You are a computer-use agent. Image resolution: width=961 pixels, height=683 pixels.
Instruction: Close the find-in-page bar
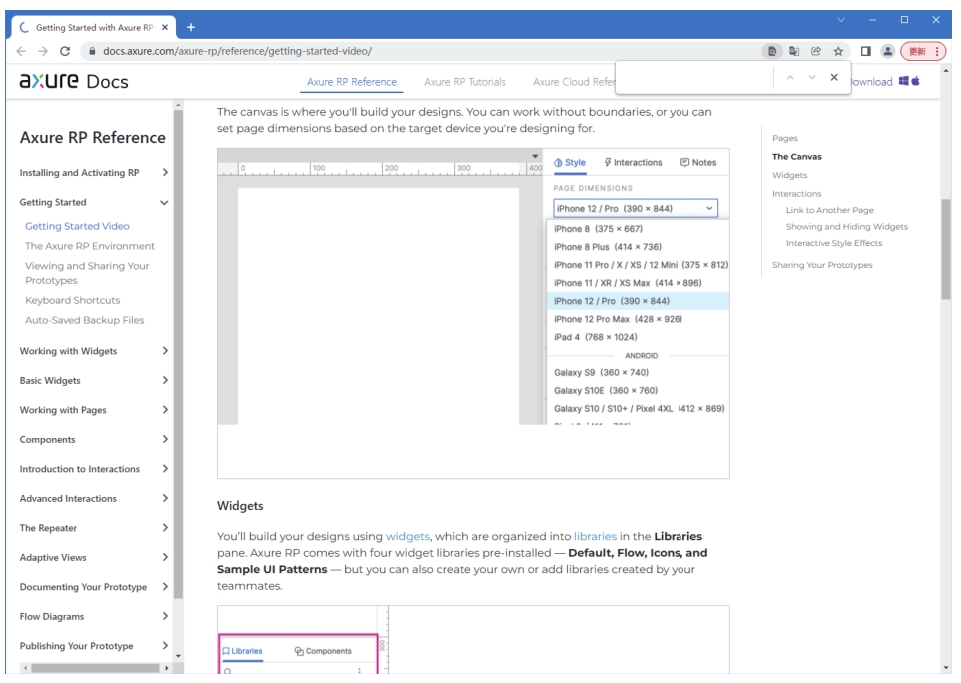[x=833, y=78]
